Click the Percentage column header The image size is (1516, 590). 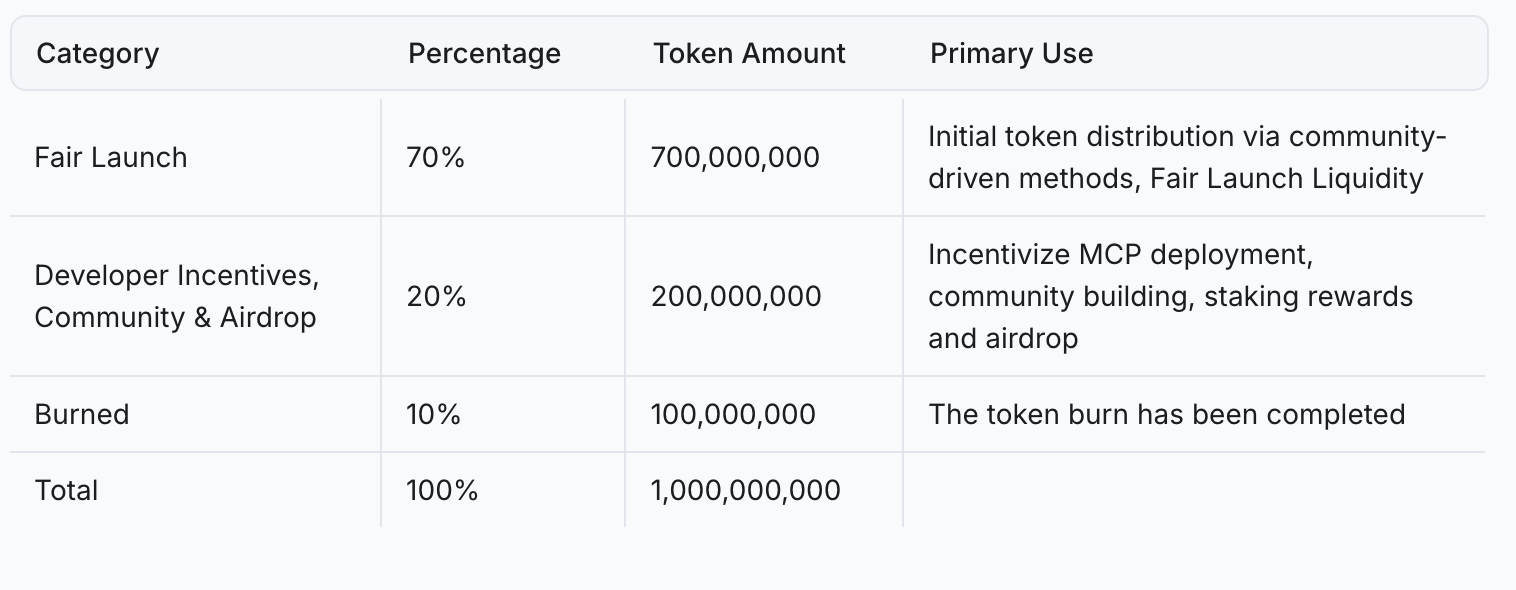(x=484, y=53)
